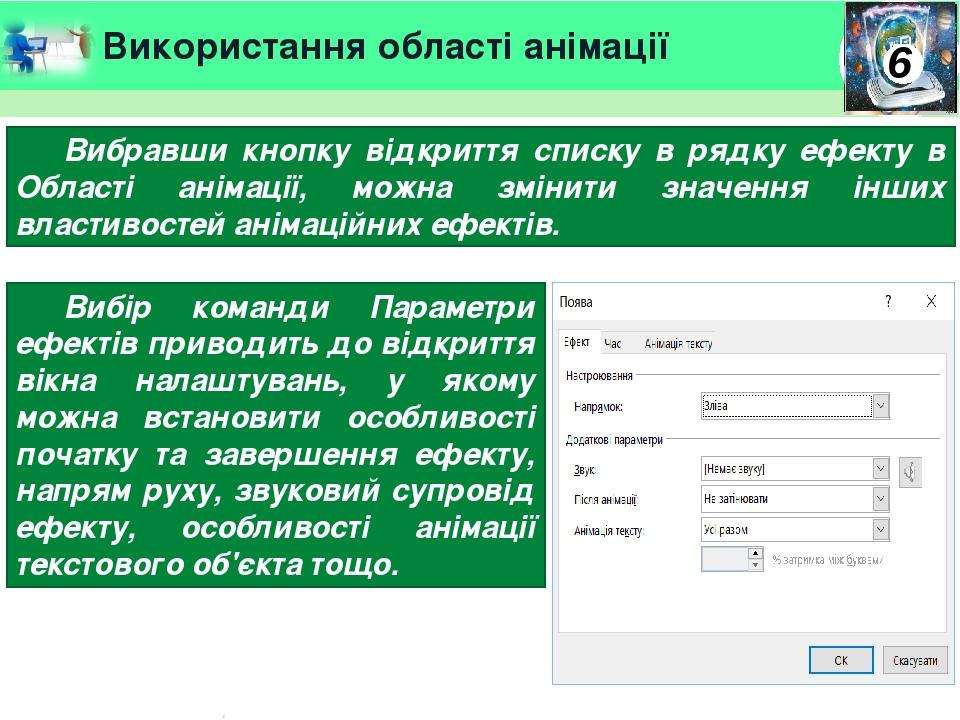
Task: Click the Після анімації label
Action: pyautogui.click(x=606, y=500)
